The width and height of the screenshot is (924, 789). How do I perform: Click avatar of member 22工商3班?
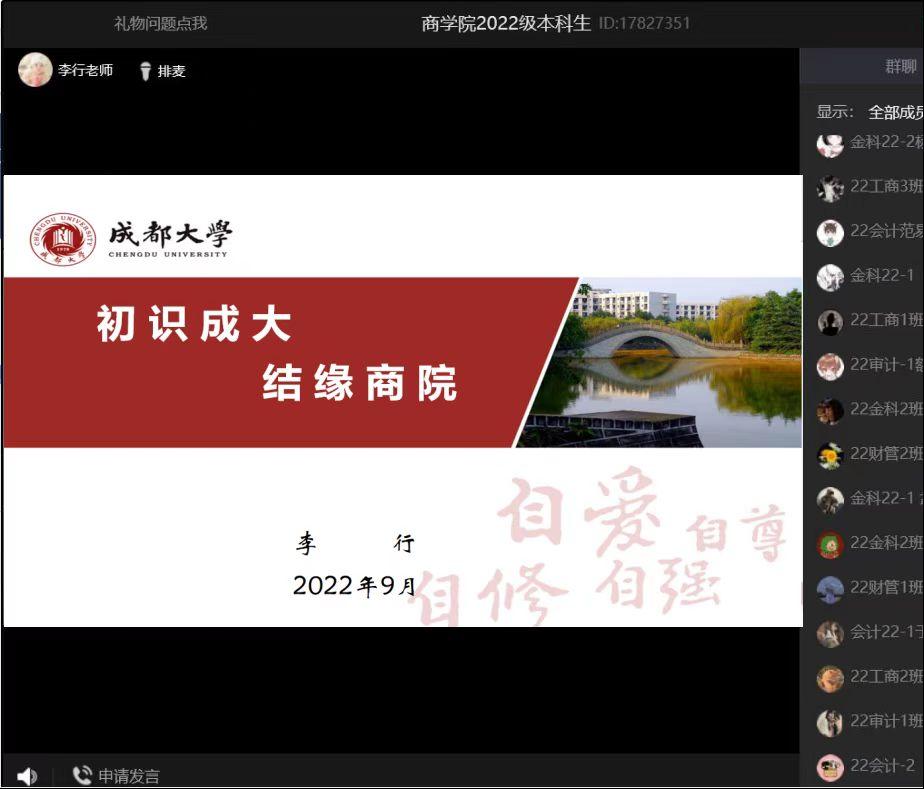(x=830, y=188)
